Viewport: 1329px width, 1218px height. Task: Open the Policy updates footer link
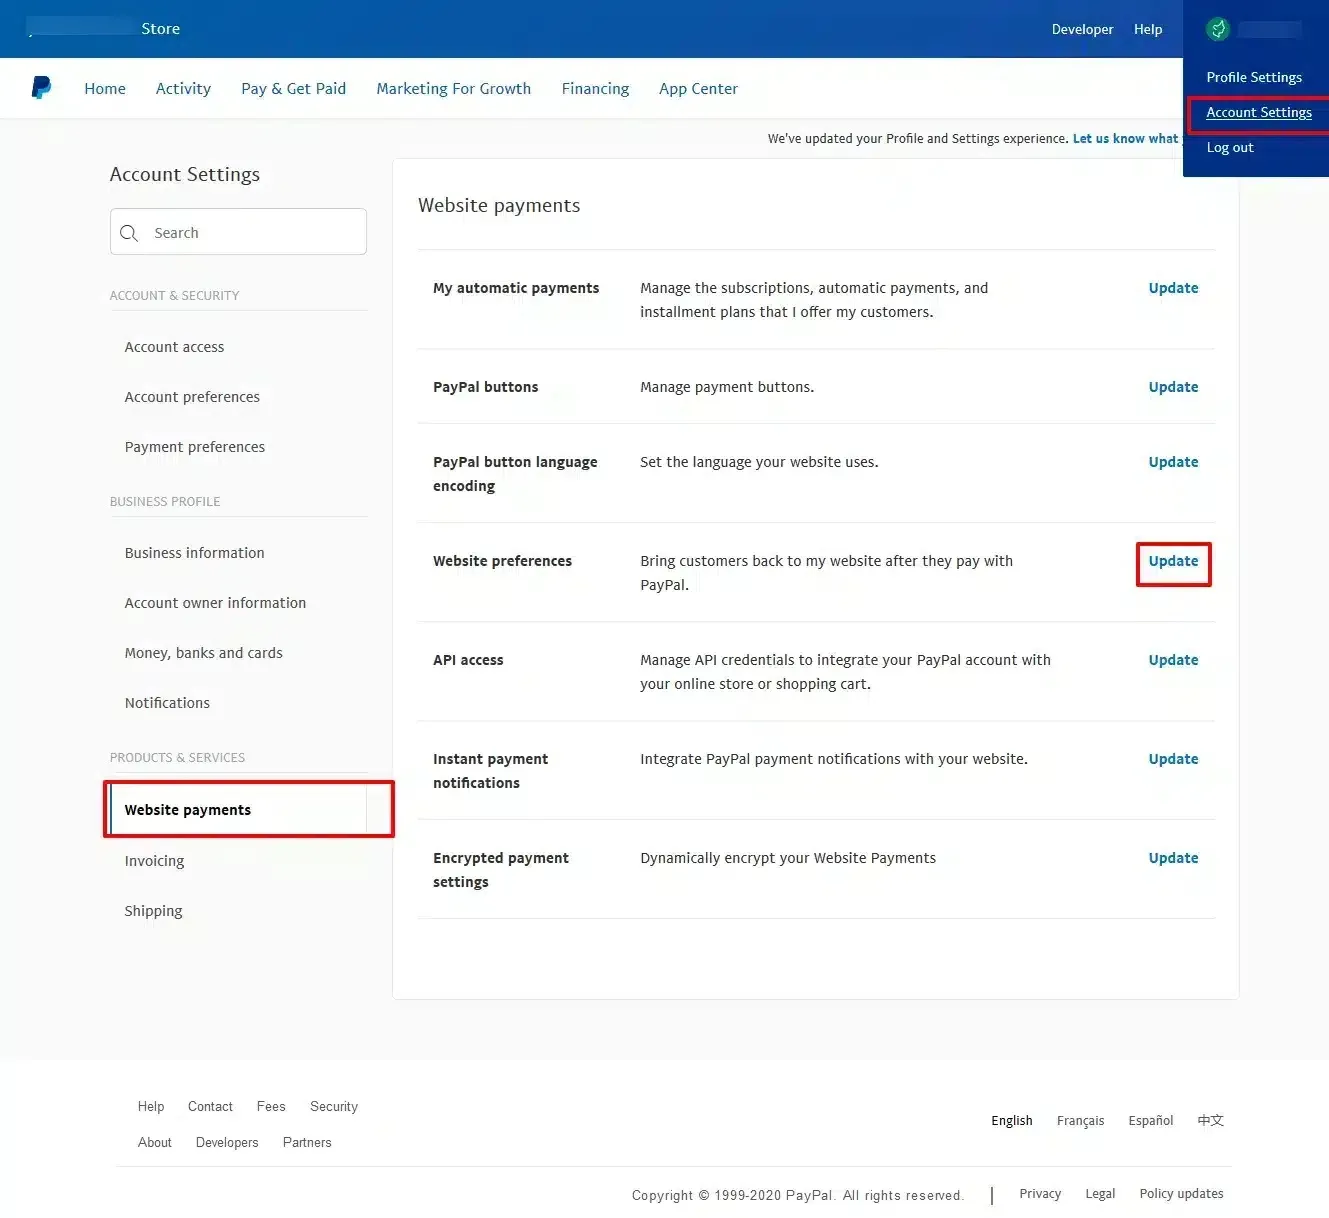[x=1181, y=1193]
